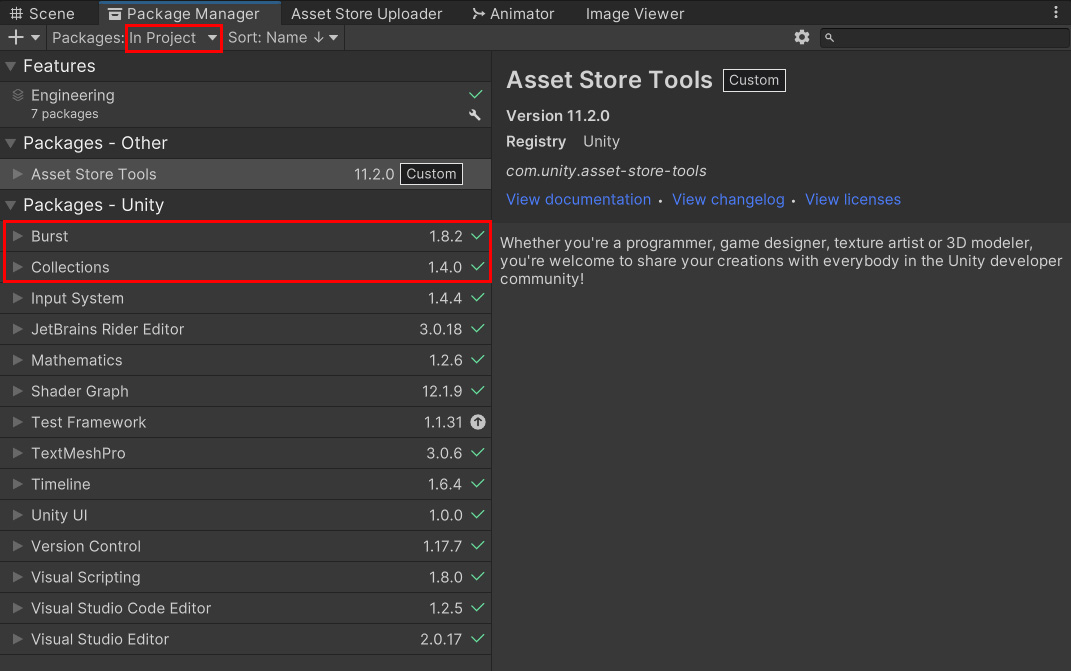
Task: Select the Visual Scripting package
Action: click(245, 577)
